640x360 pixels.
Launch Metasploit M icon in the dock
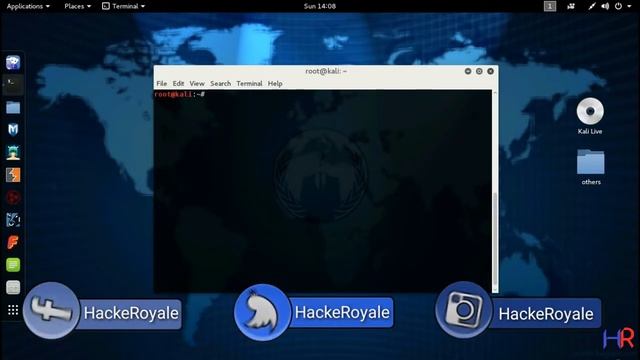click(13, 130)
